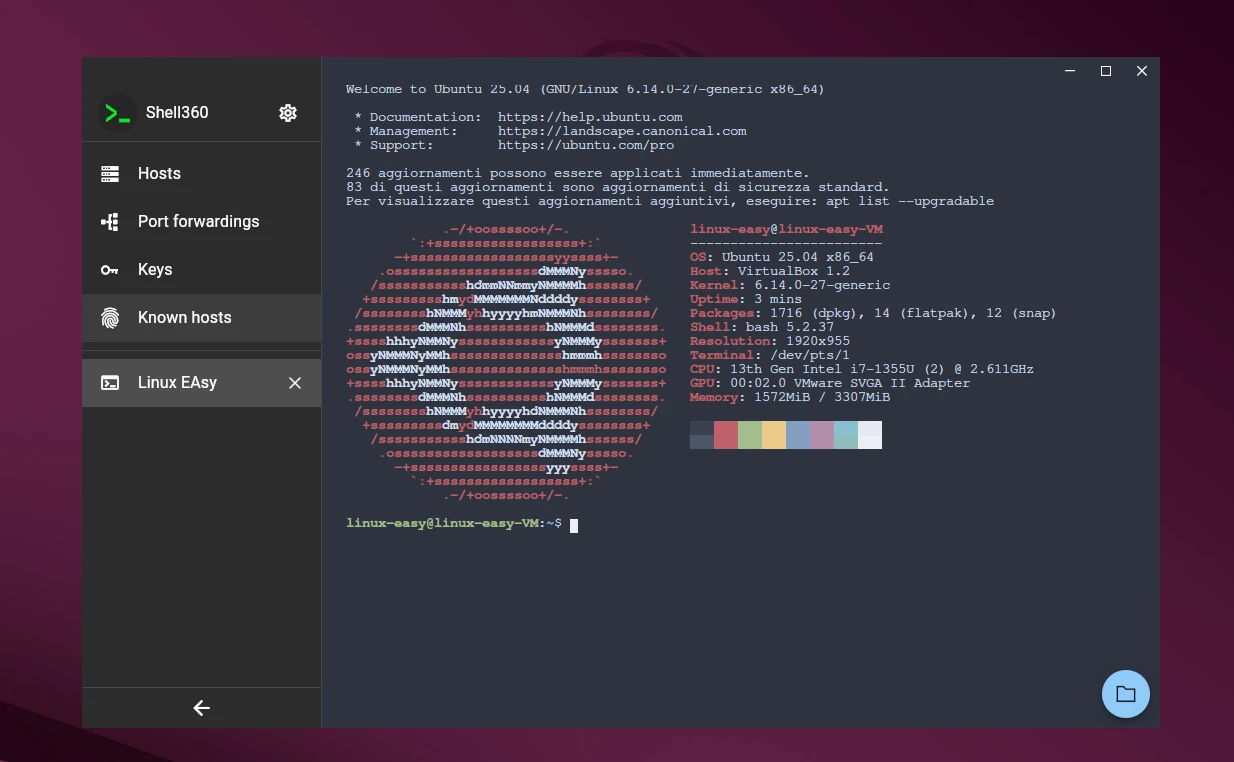This screenshot has height=762, width=1234.
Task: Open the Port forwardings panel icon
Action: 109,221
